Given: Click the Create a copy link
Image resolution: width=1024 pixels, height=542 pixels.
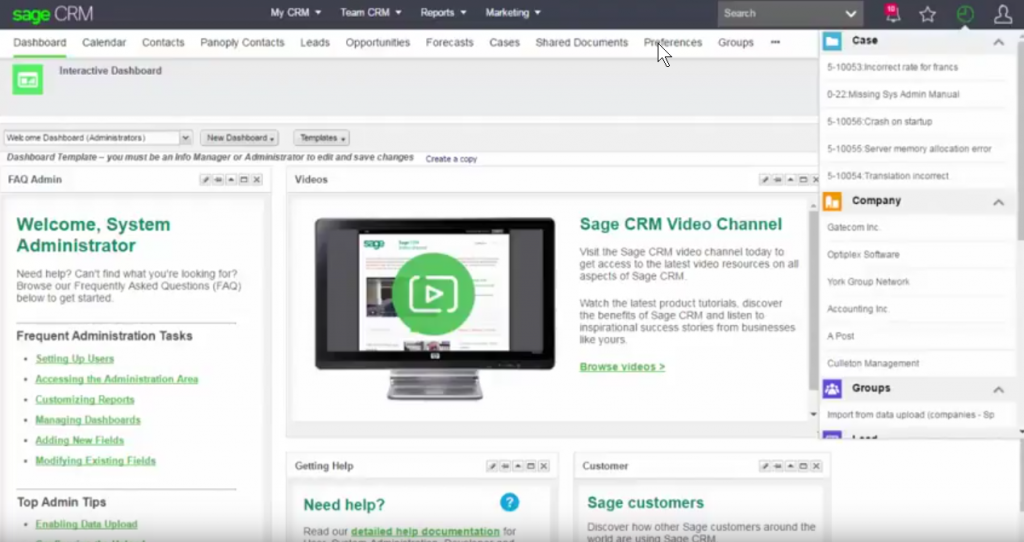Looking at the screenshot, I should click(451, 159).
